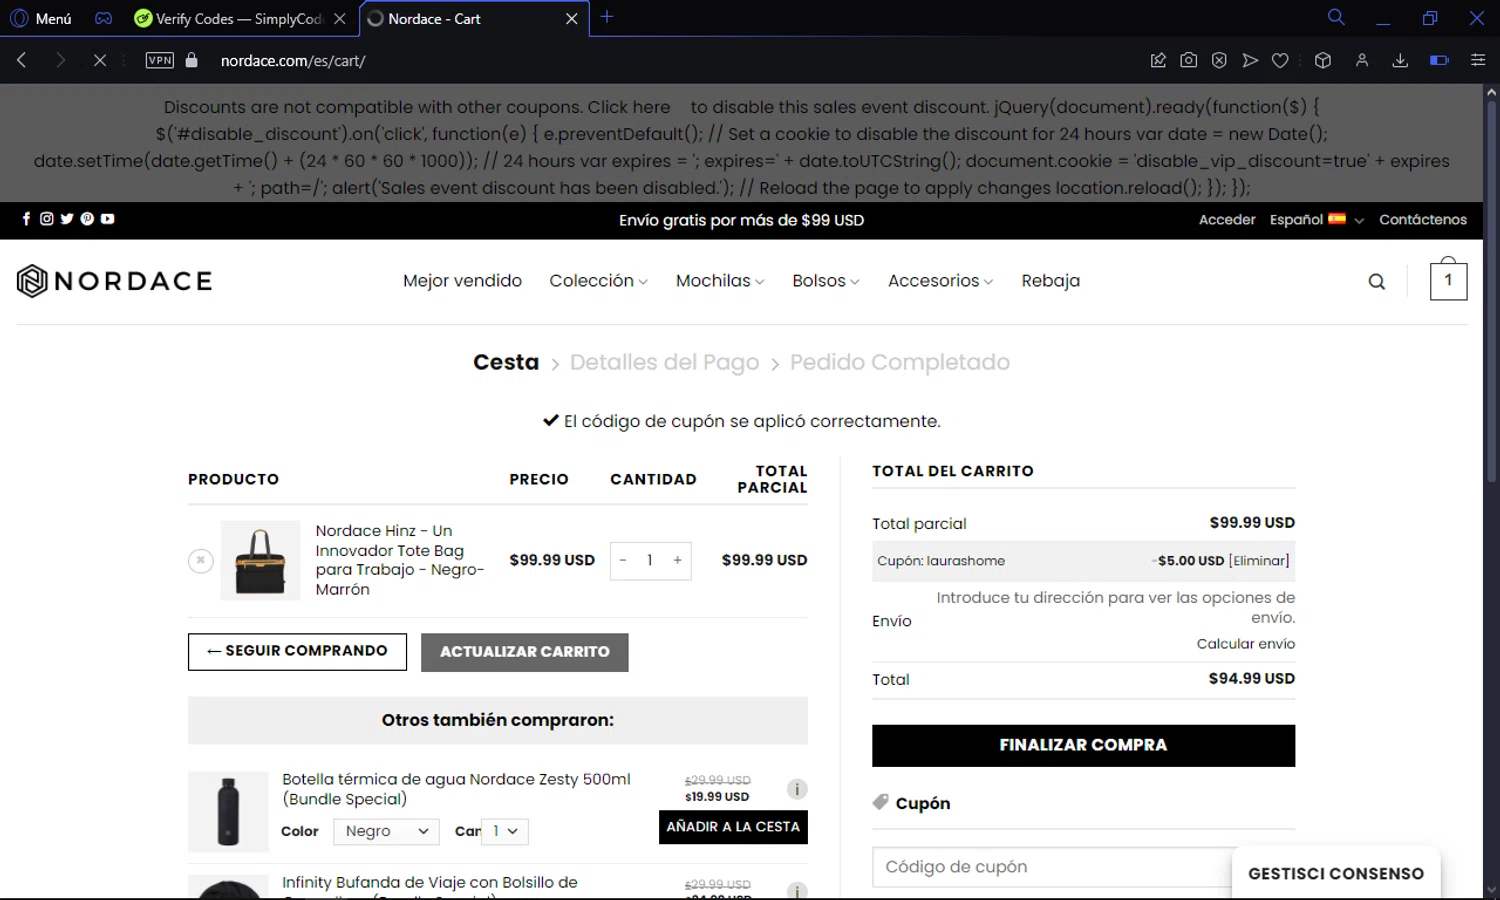Viewport: 1500px width, 900px height.
Task: Open the Zesty bottle Color Negro dropdown
Action: coord(386,831)
